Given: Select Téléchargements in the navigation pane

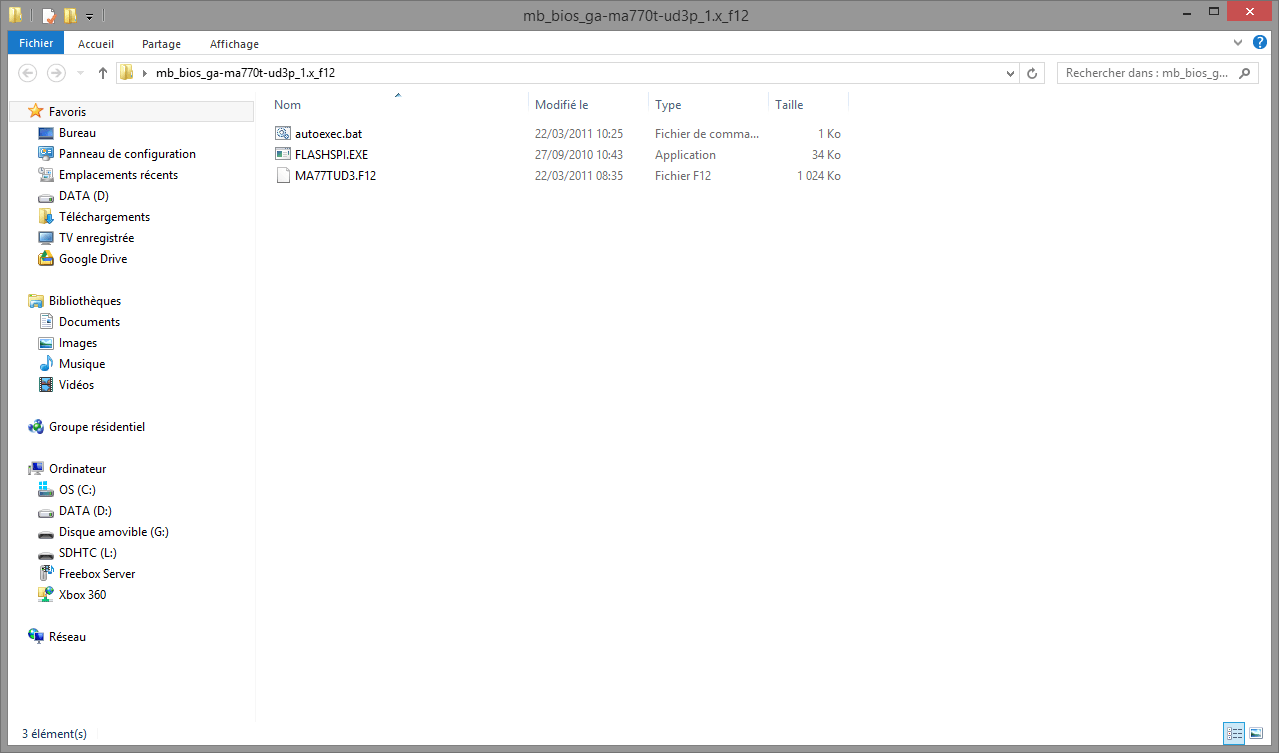Looking at the screenshot, I should (x=104, y=217).
